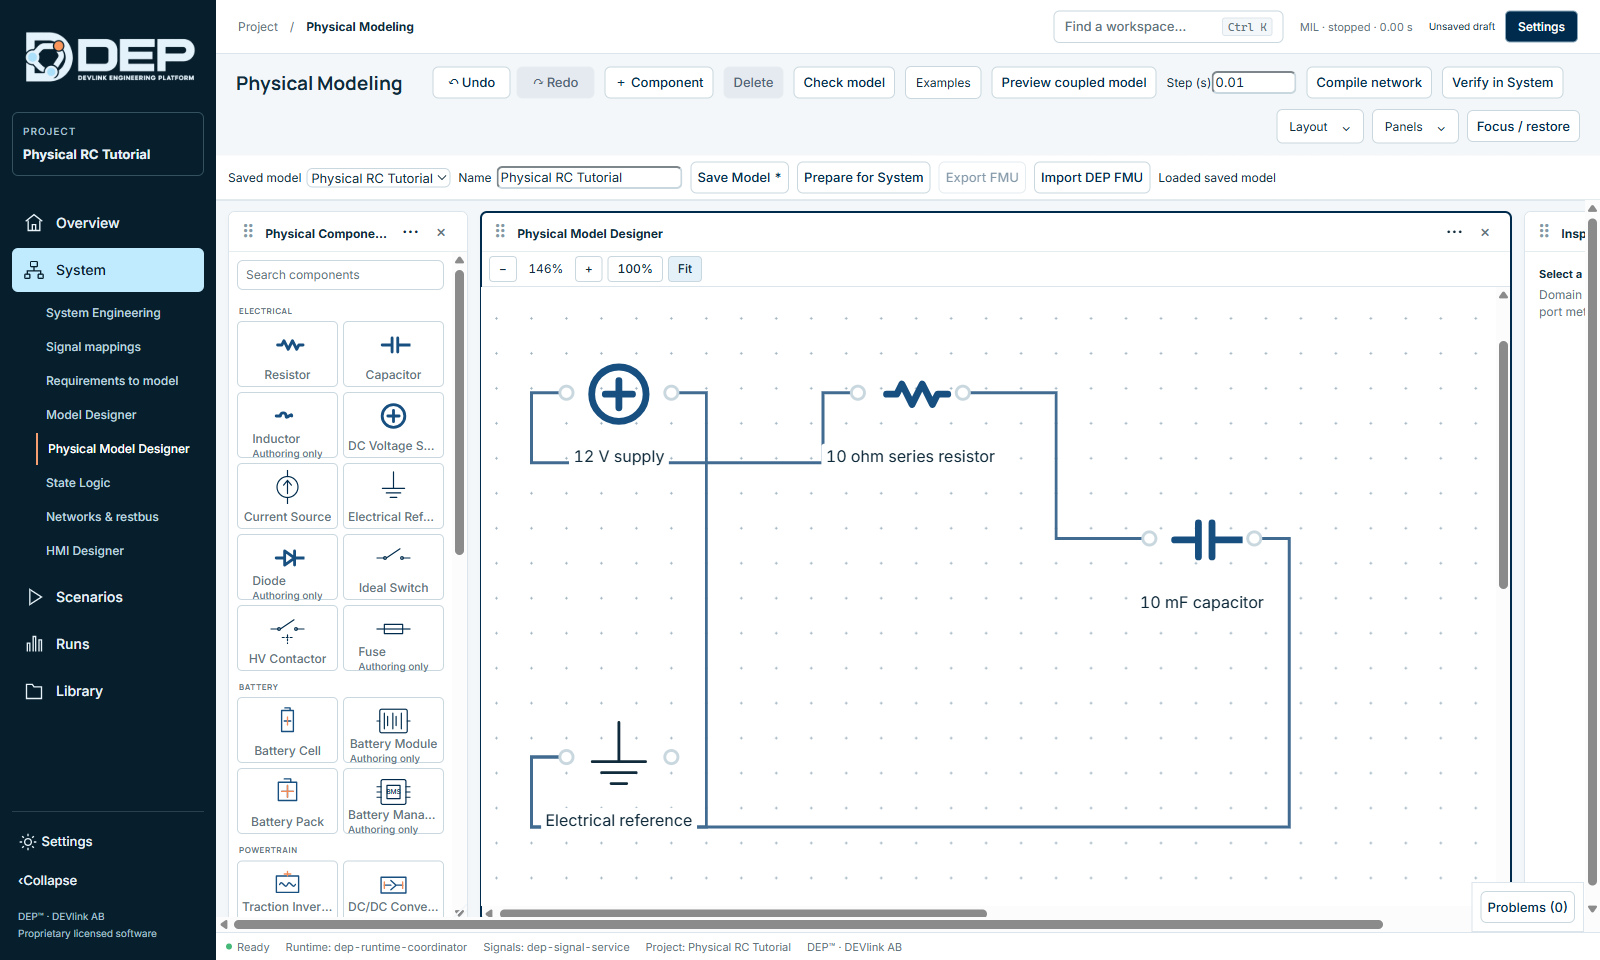Screen dimensions: 1600x960
Task: Open the Library section
Action: coord(108,691)
